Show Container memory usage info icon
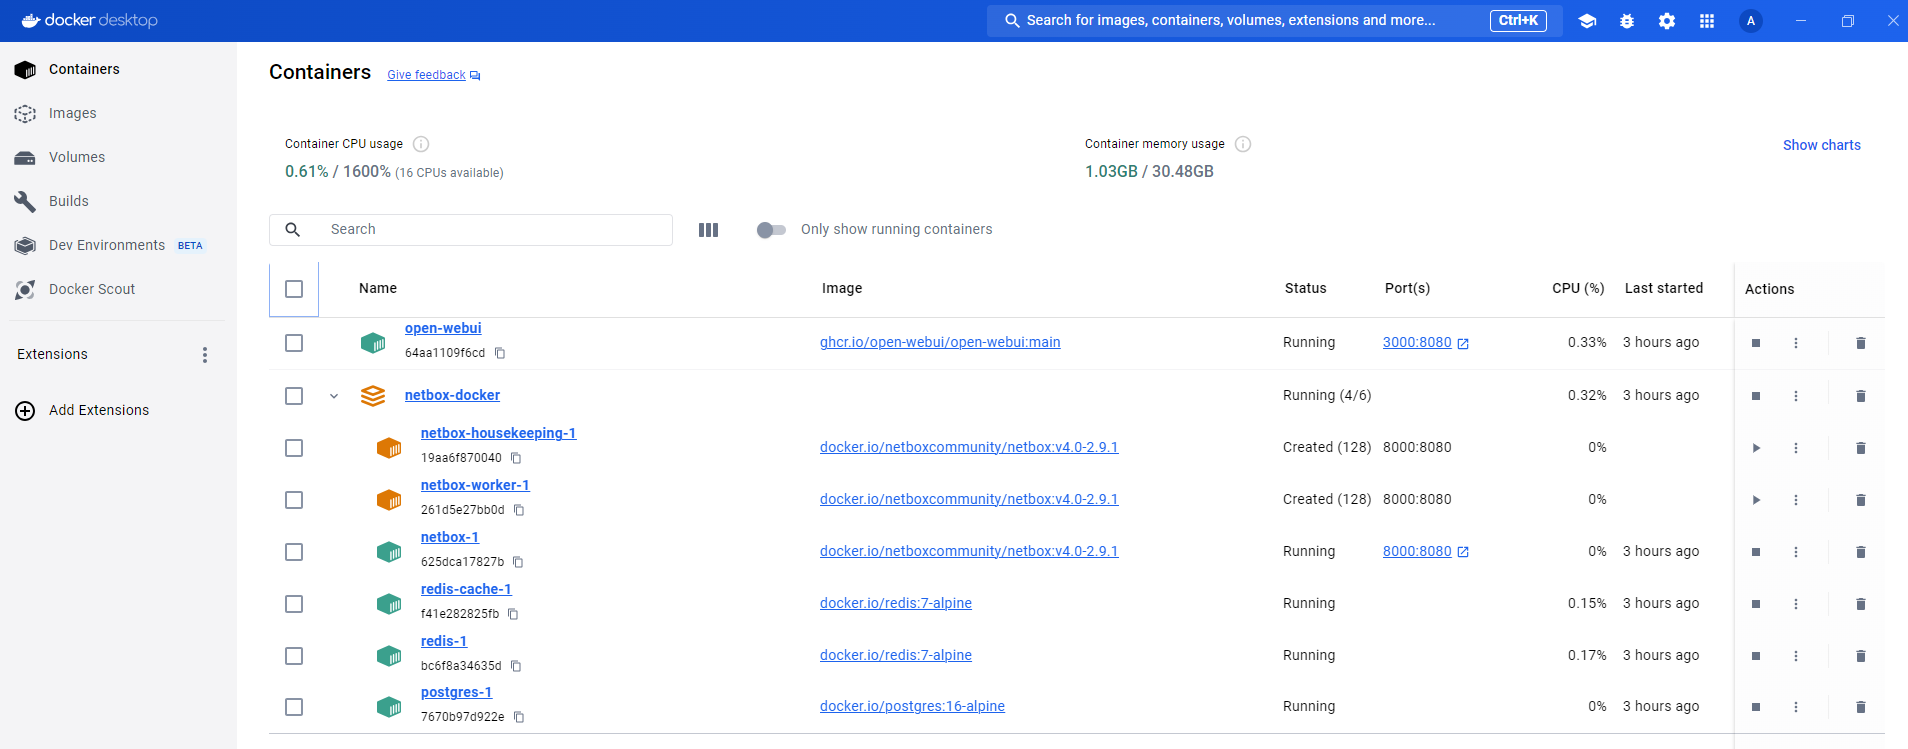The height and width of the screenshot is (749, 1908). (1243, 144)
